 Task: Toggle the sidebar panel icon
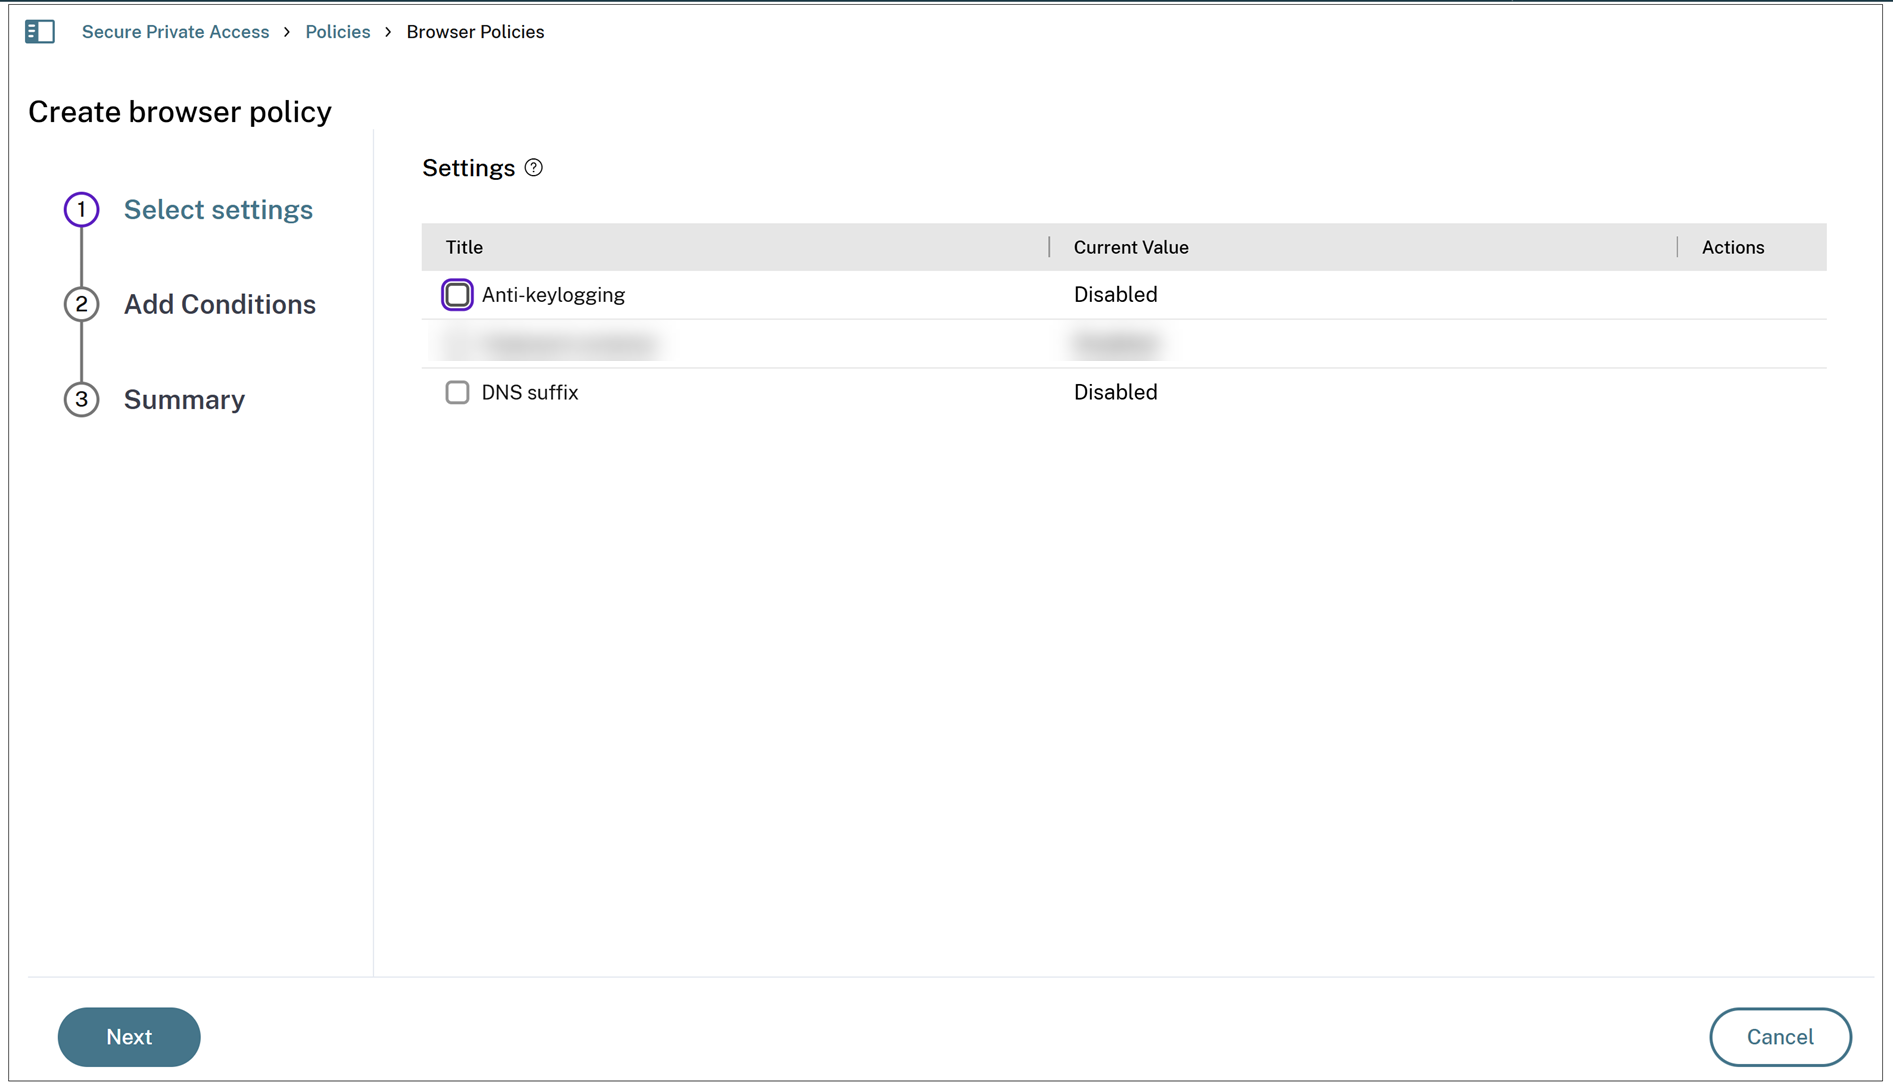[39, 32]
